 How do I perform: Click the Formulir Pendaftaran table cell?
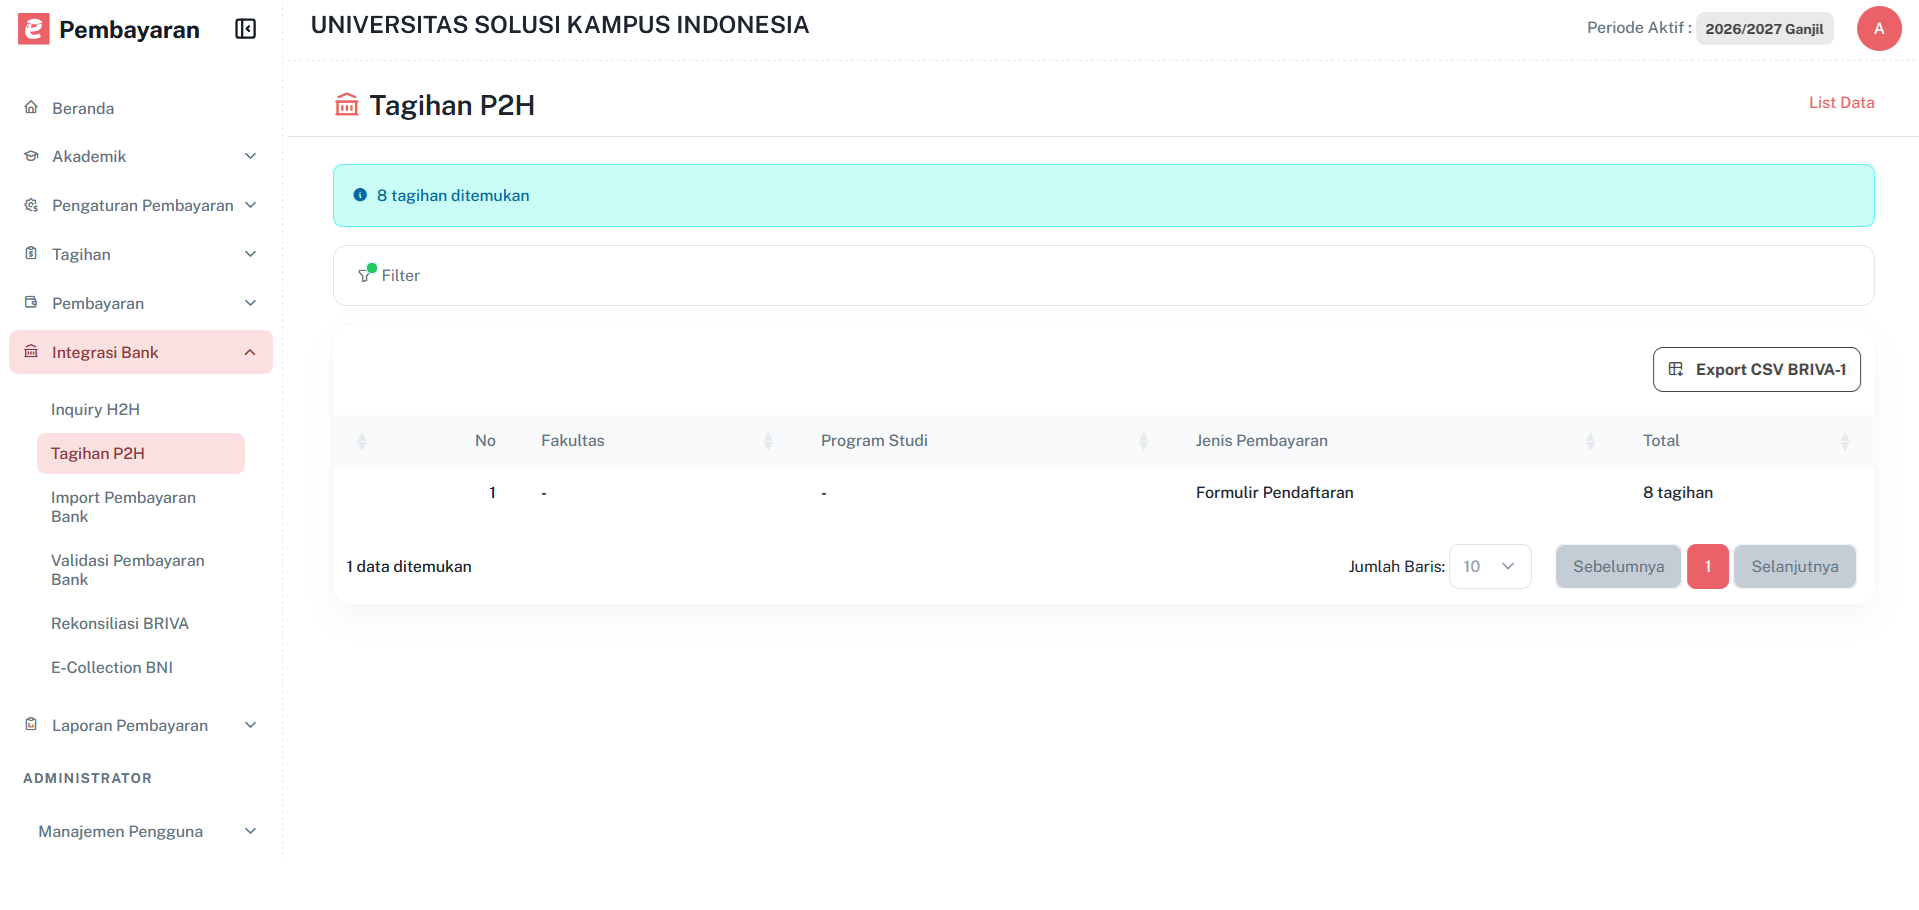click(x=1274, y=492)
